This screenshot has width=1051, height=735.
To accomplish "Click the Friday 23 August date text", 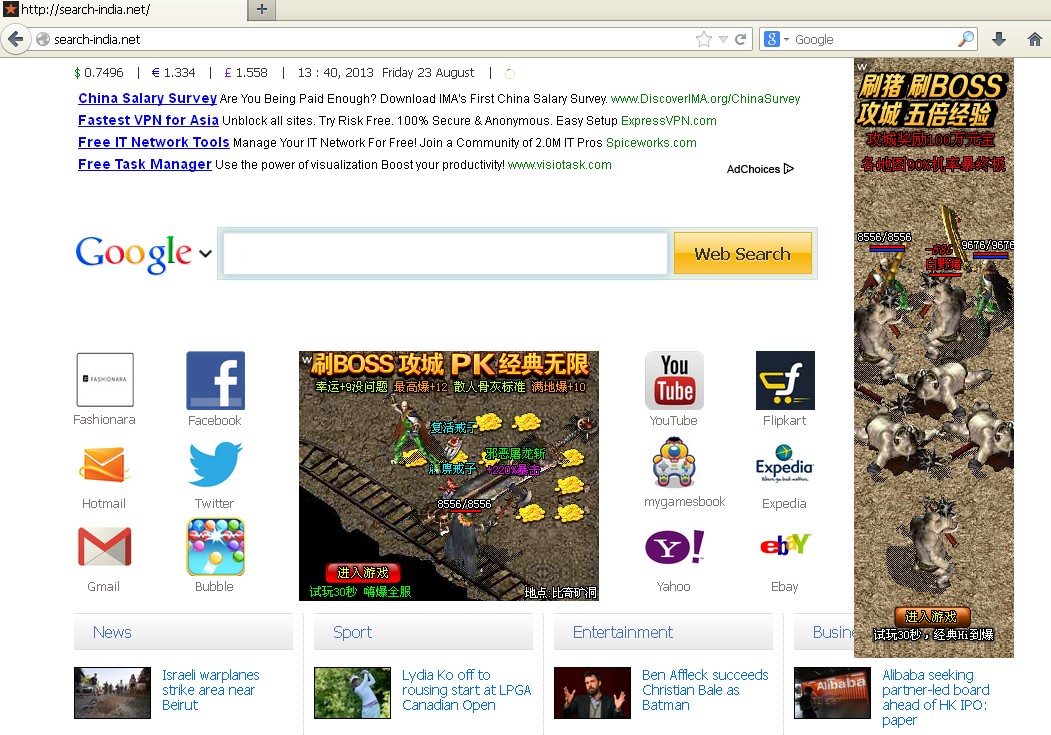I will 428,72.
